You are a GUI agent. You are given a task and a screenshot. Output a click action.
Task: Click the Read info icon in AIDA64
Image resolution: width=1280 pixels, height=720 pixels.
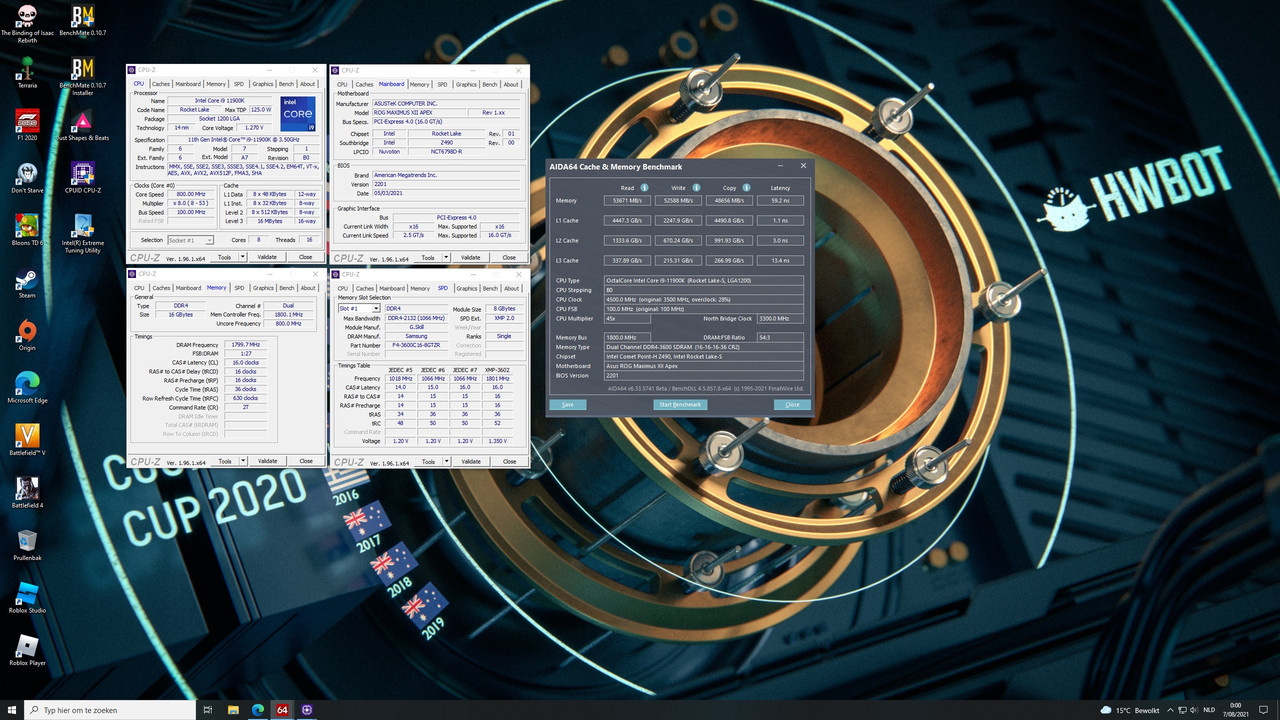pos(644,187)
